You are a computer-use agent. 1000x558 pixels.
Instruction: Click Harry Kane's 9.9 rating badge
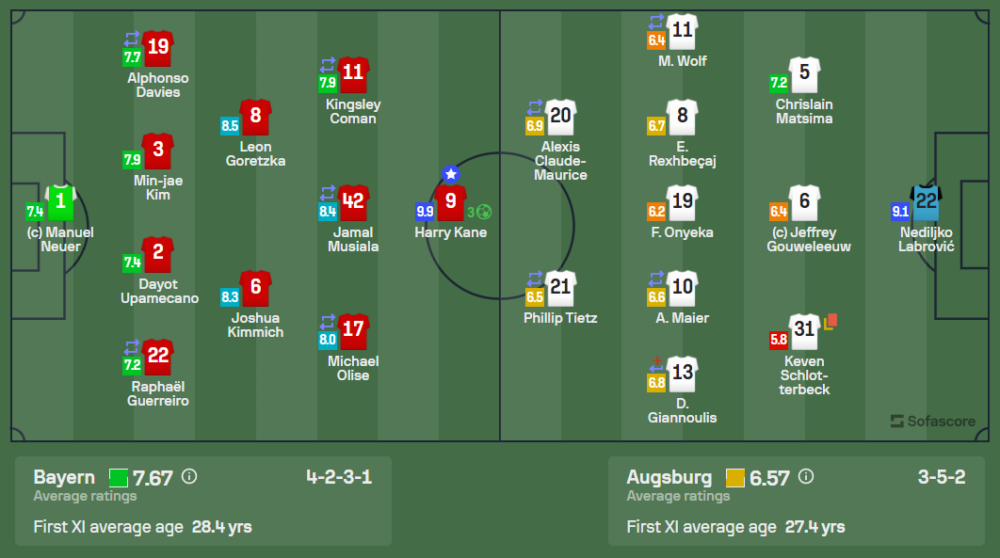click(424, 211)
